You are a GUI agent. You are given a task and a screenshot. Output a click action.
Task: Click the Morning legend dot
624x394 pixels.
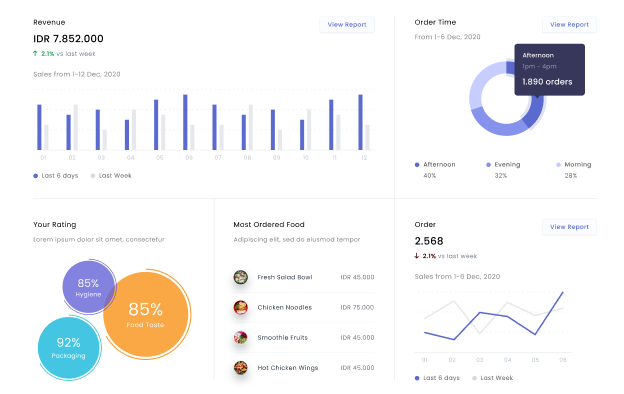[x=558, y=165]
